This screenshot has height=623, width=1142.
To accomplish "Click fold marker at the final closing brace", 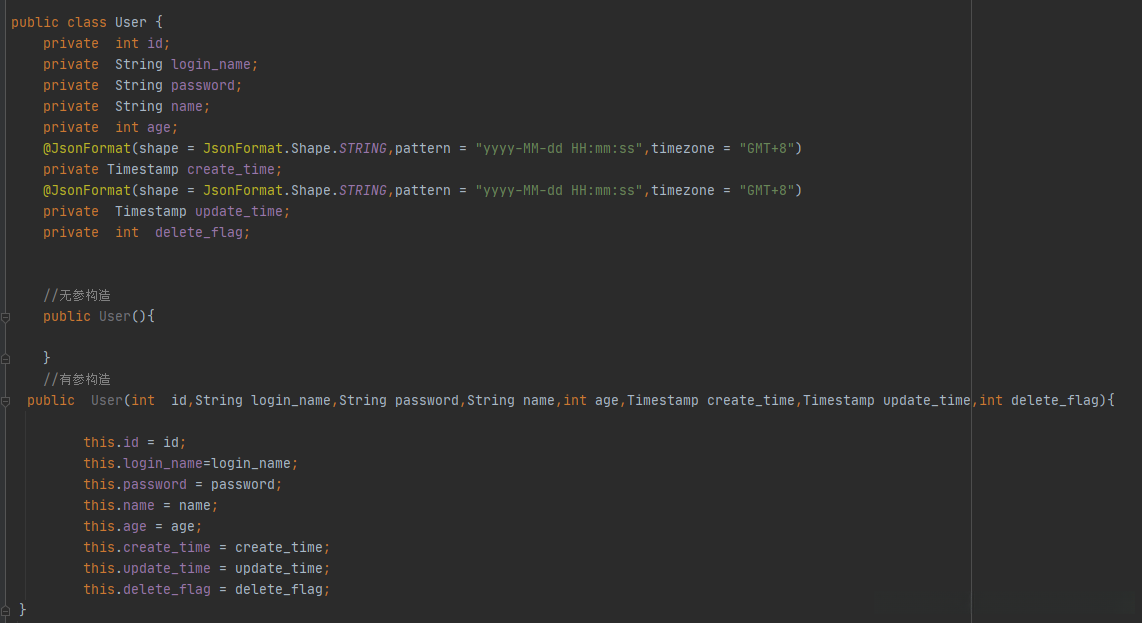I will point(6,608).
